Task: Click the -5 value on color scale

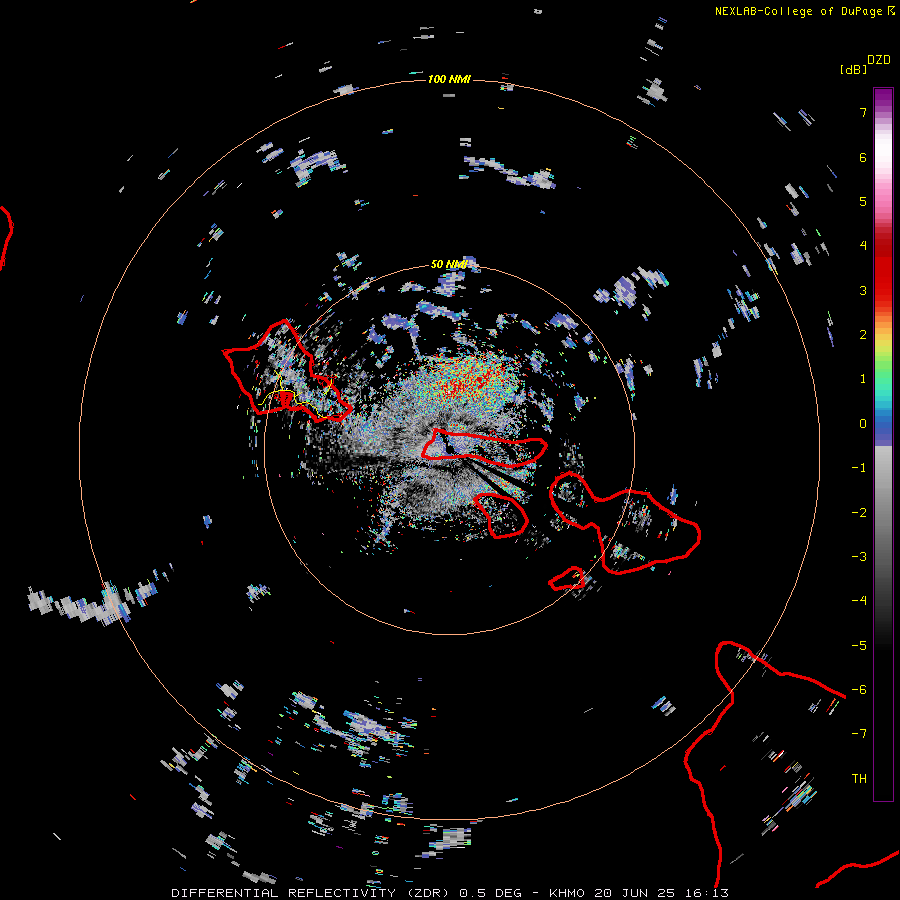Action: pos(859,646)
